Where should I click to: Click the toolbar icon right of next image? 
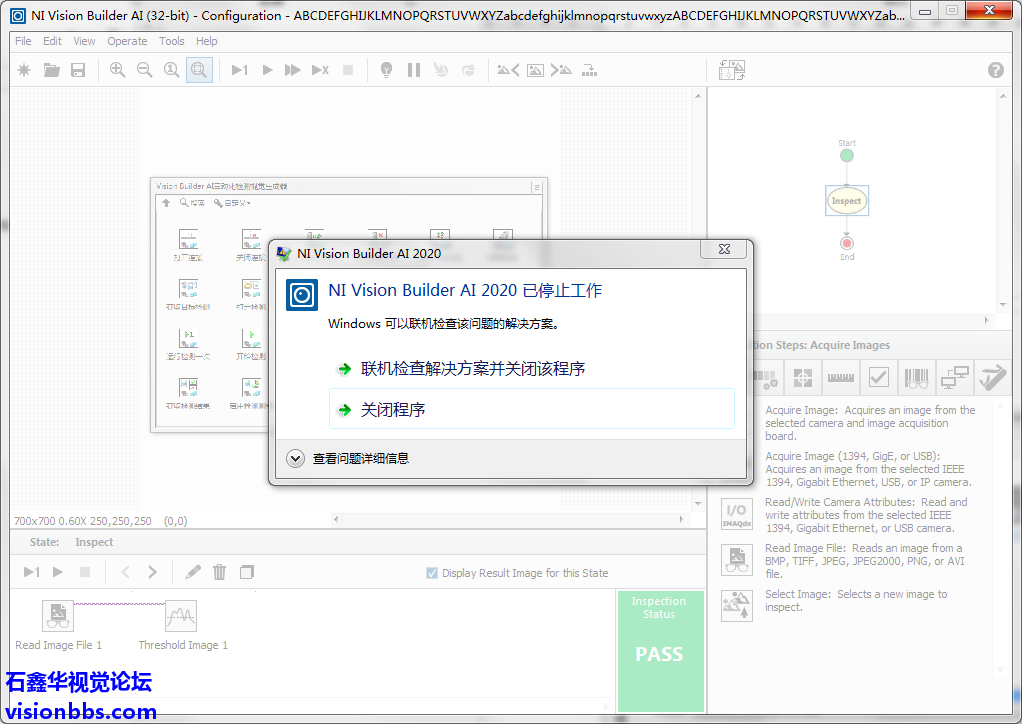point(590,70)
